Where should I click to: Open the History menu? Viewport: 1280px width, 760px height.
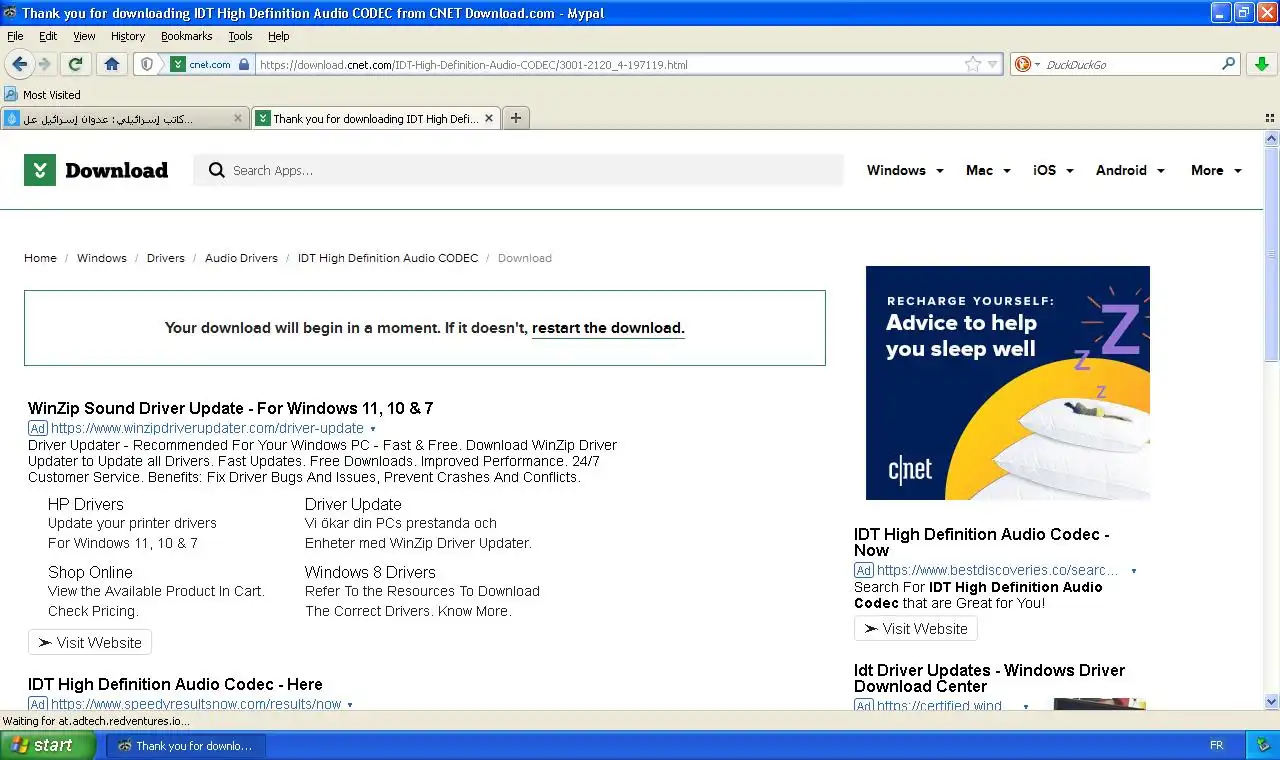pos(128,36)
